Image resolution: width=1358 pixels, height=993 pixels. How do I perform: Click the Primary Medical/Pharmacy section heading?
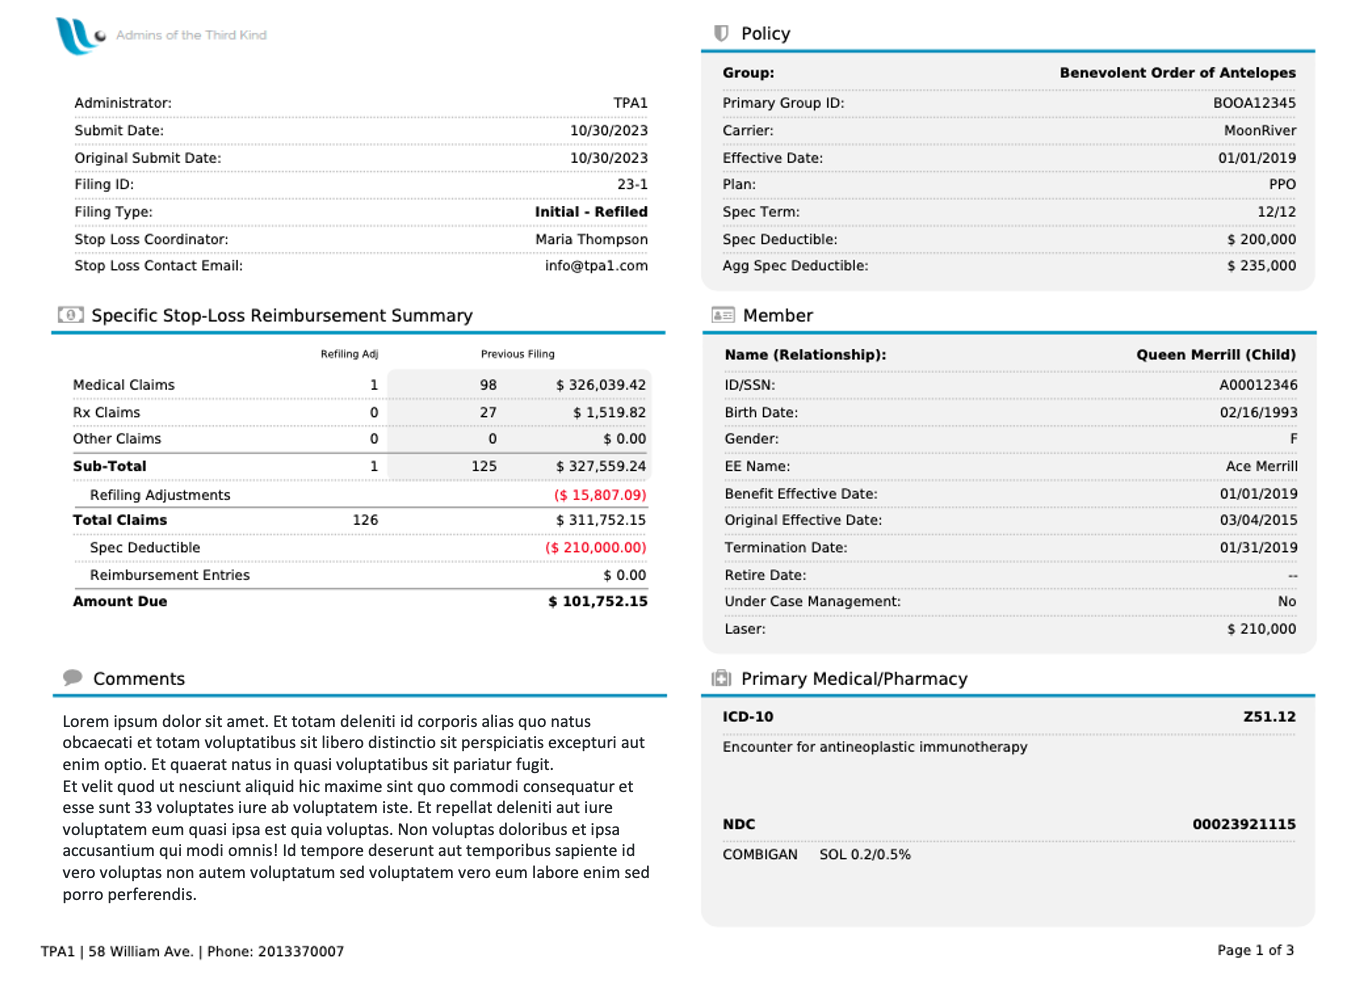(x=854, y=679)
